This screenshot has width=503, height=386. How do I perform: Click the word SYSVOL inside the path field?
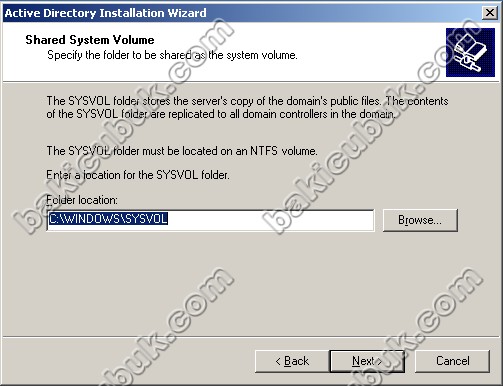(146, 219)
